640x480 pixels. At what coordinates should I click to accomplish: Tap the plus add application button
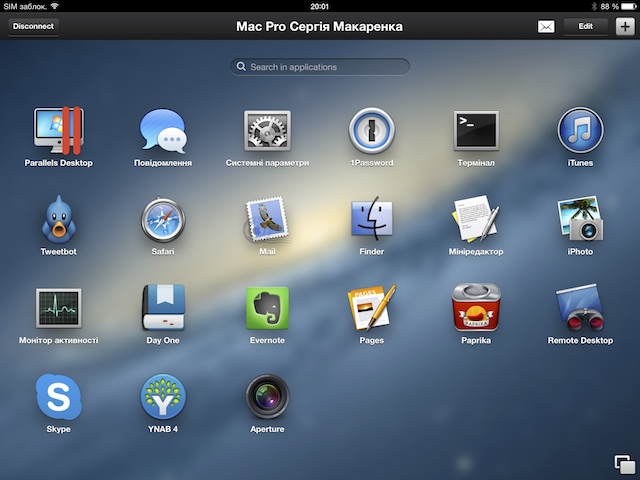[625, 27]
